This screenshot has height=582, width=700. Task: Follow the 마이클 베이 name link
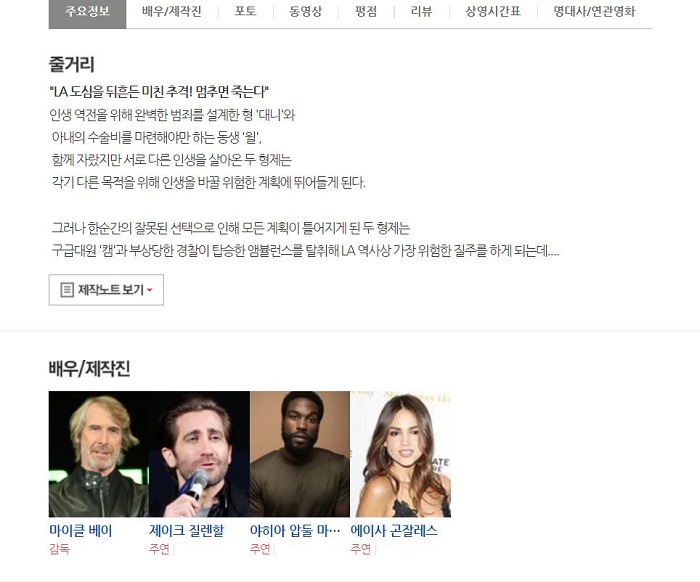coord(81,531)
